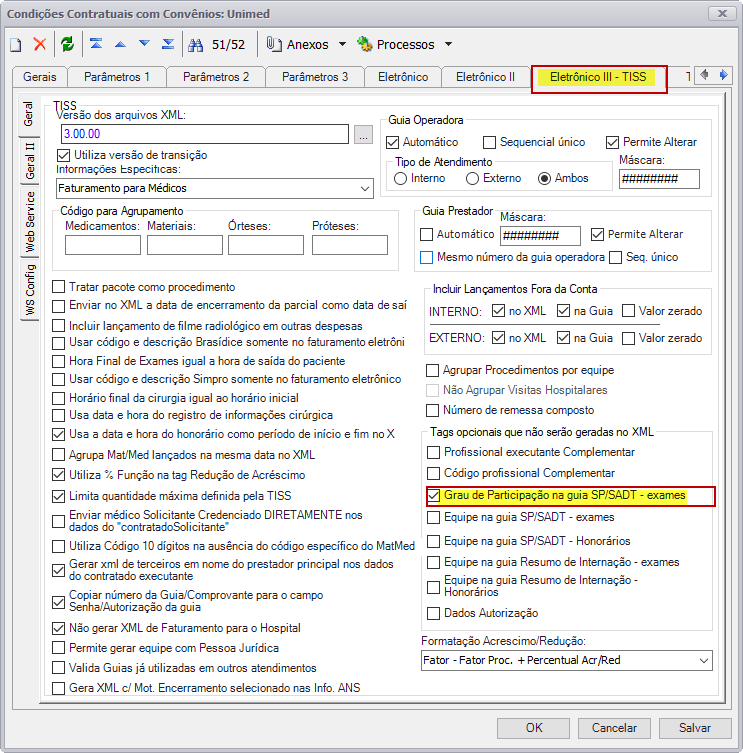Switch to the Parâmetros 2 tab

(x=216, y=77)
